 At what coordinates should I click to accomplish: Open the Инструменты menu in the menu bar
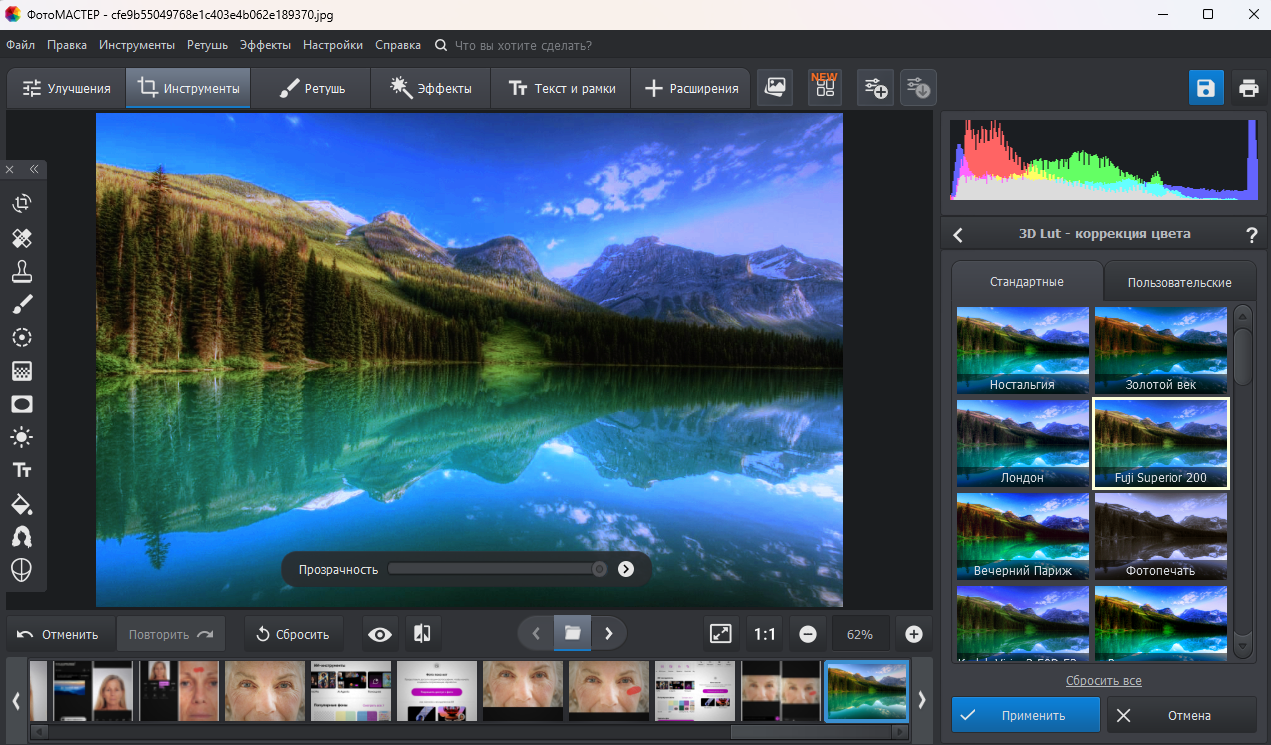coord(138,45)
